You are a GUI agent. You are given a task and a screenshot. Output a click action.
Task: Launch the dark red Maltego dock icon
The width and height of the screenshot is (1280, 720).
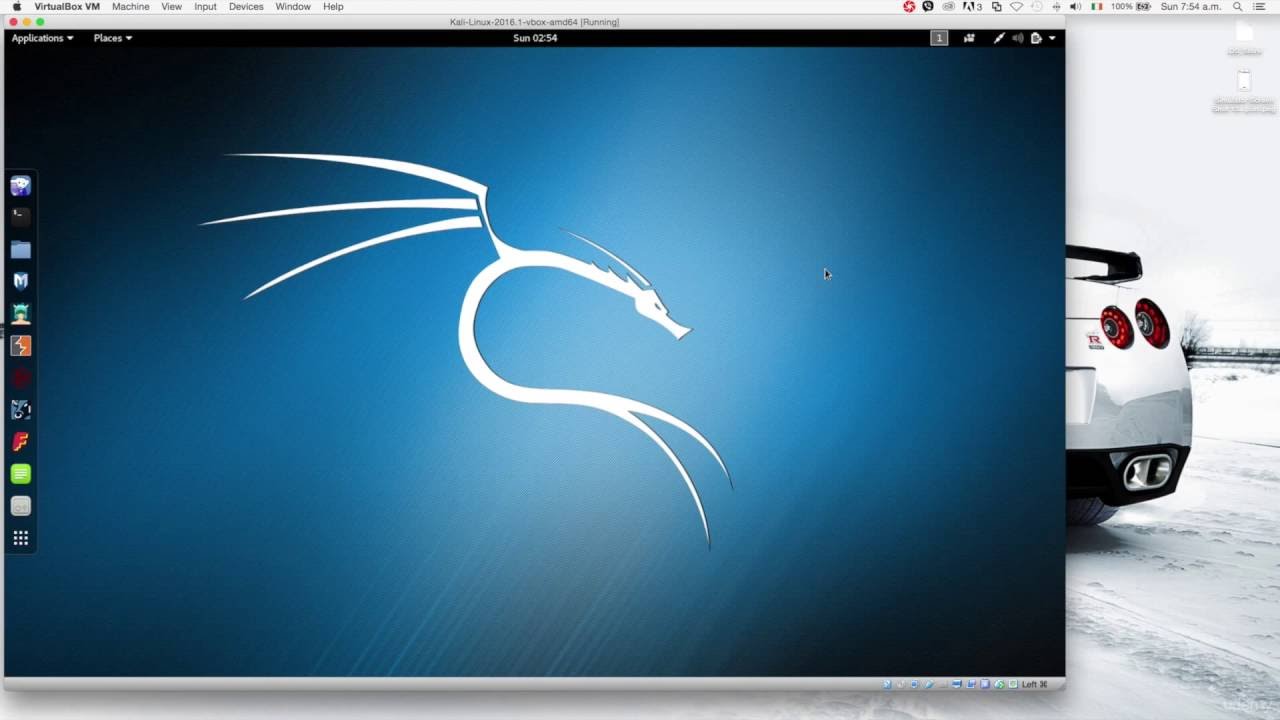click(x=20, y=378)
